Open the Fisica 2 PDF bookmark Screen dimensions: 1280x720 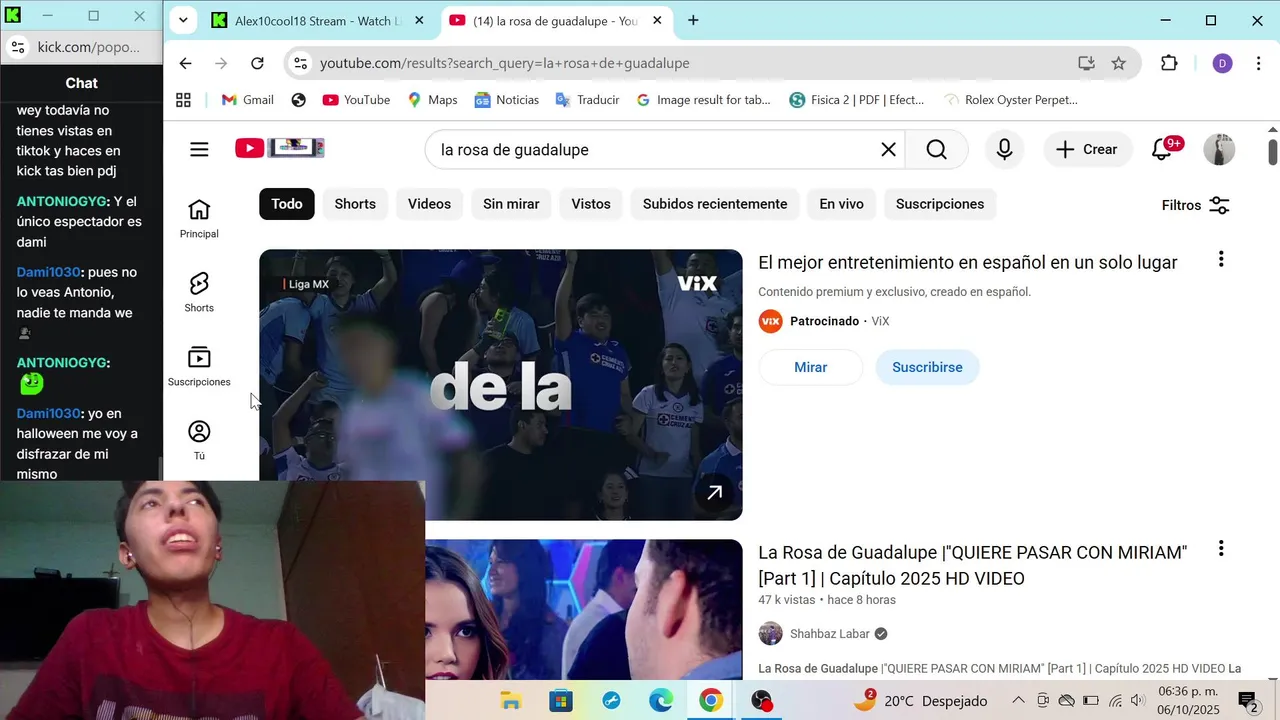click(x=857, y=100)
